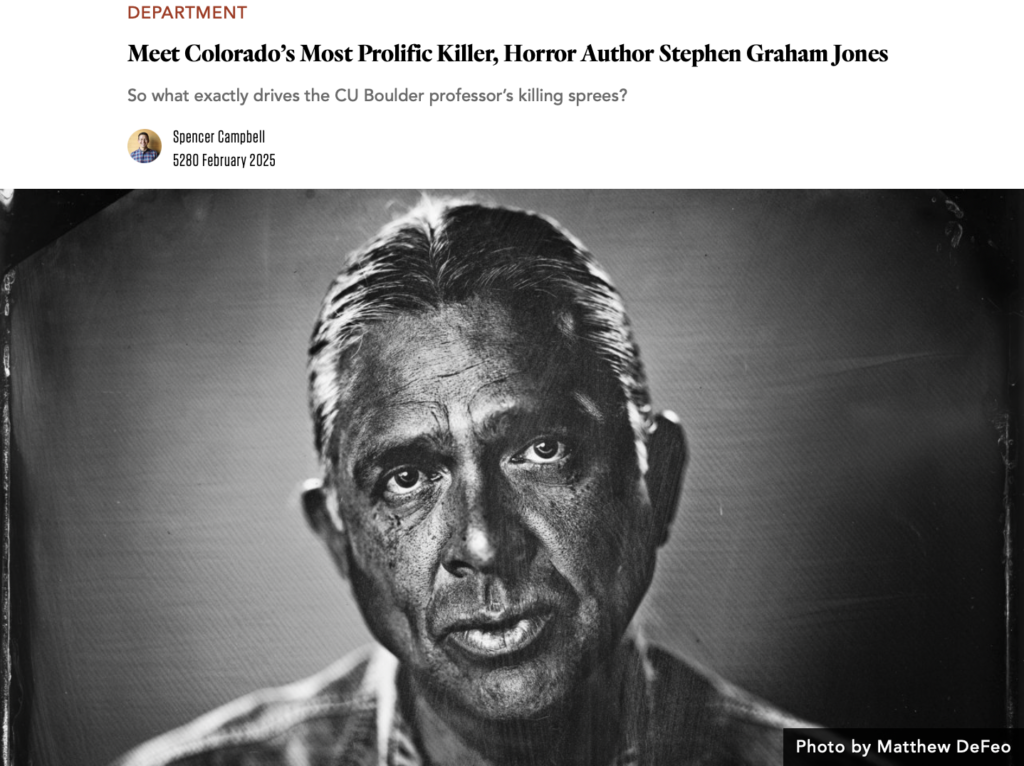Click the Stephen Graham Jones article headline

click(507, 54)
